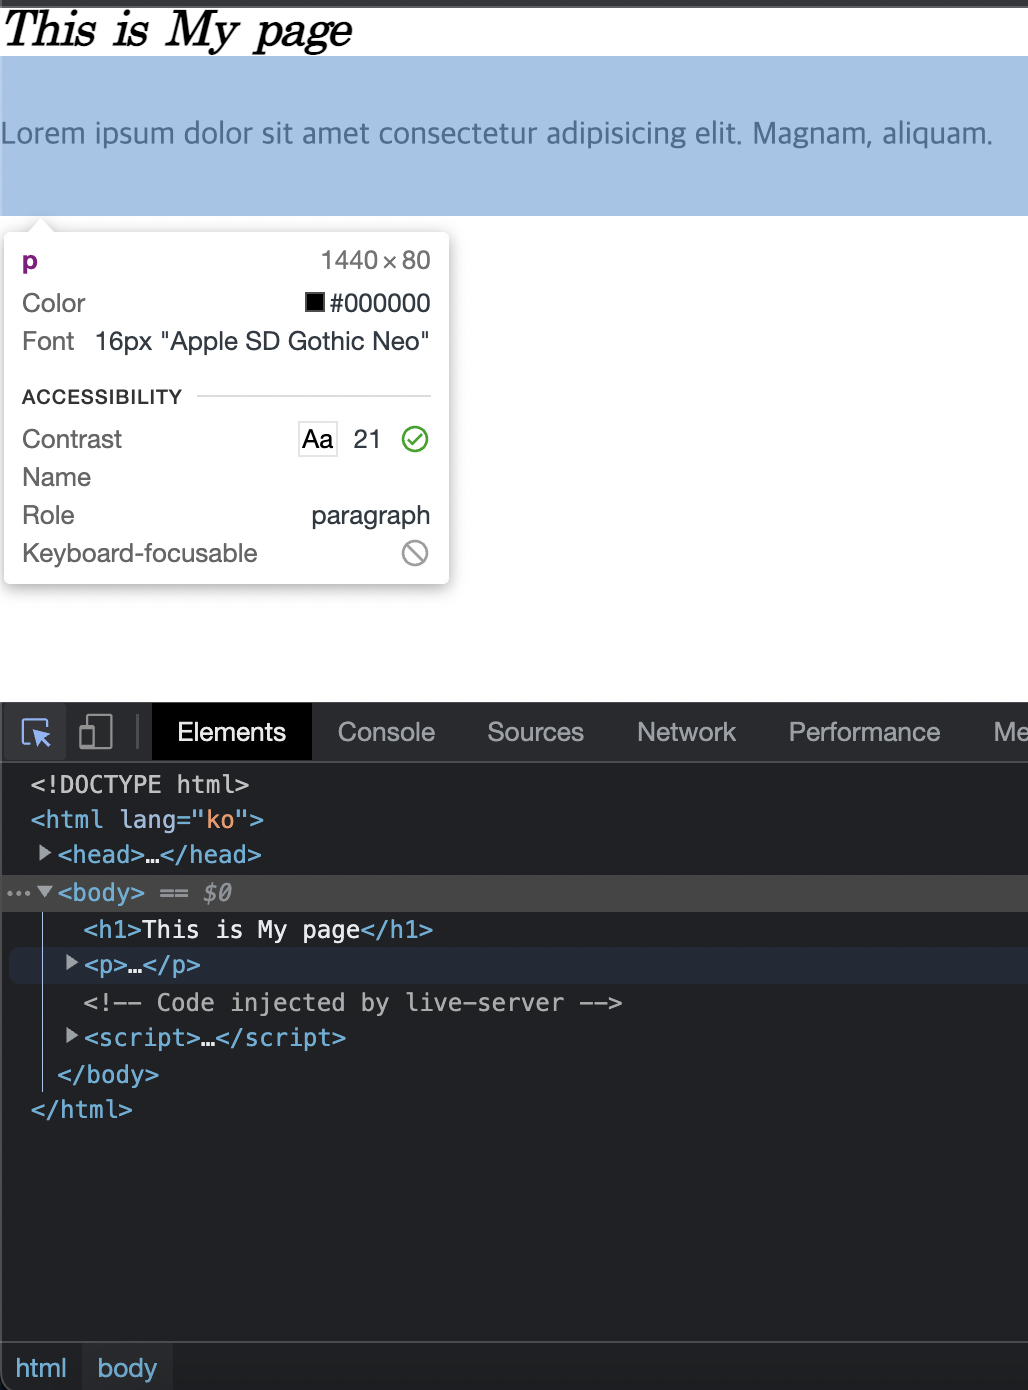This screenshot has height=1390, width=1028.
Task: Click the partially visible Me tab
Action: tap(1010, 732)
